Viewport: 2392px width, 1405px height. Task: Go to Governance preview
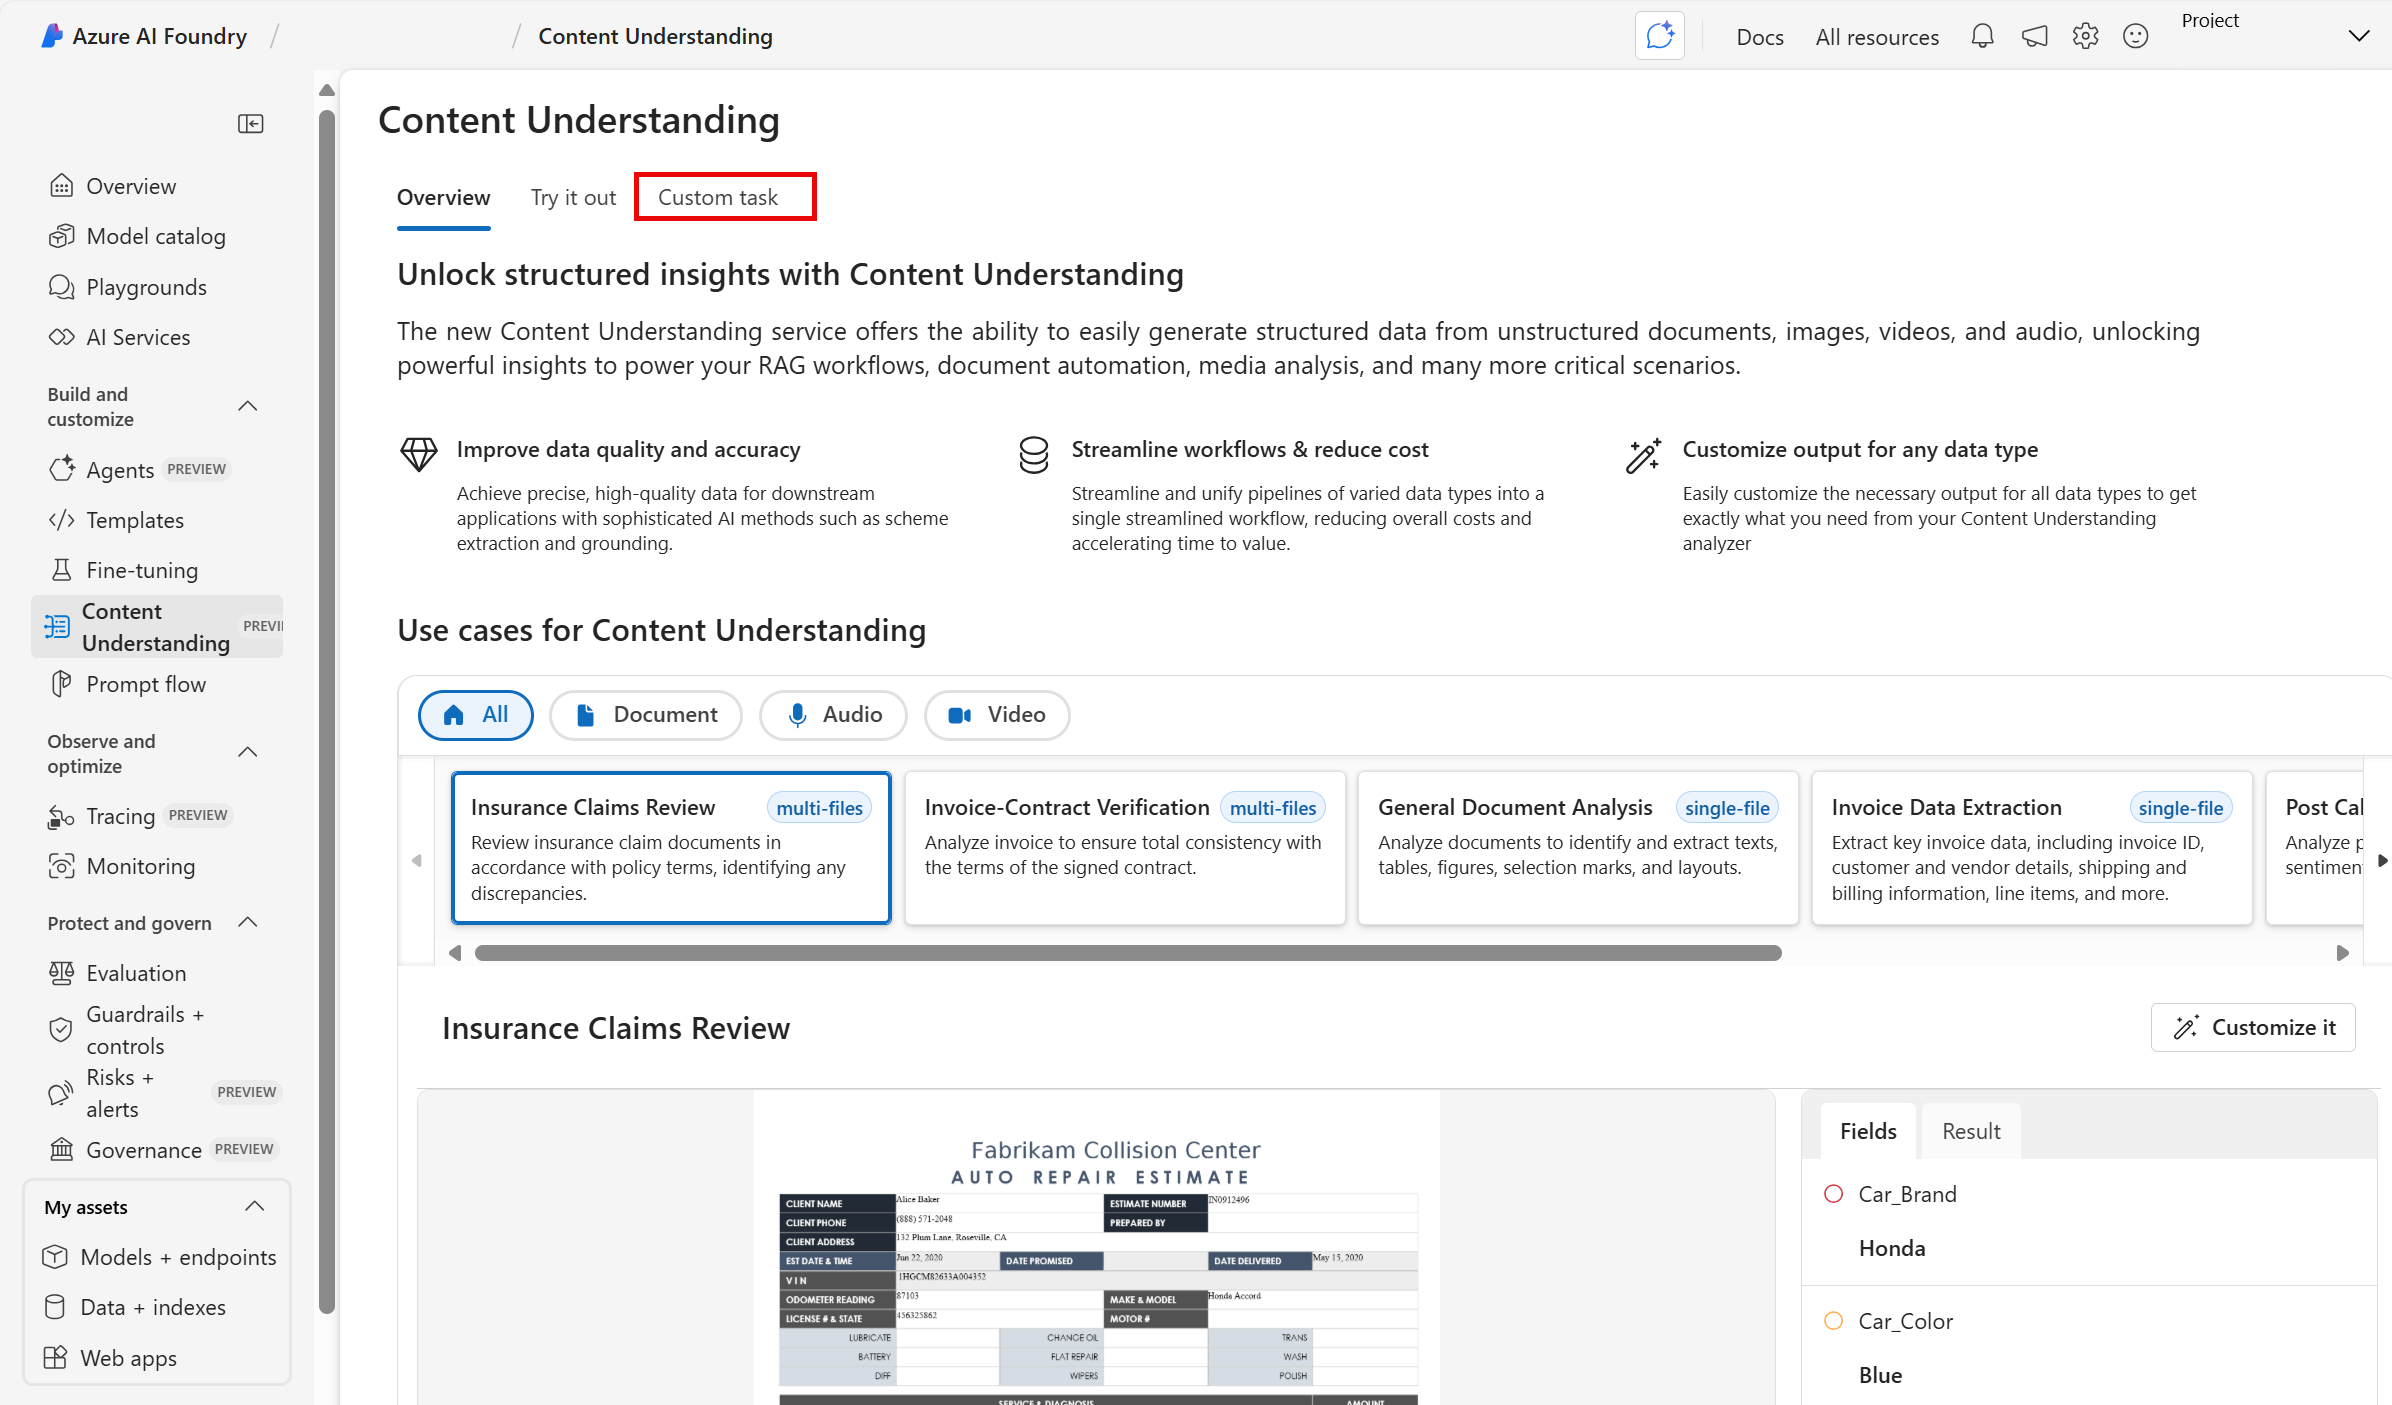(x=144, y=1150)
